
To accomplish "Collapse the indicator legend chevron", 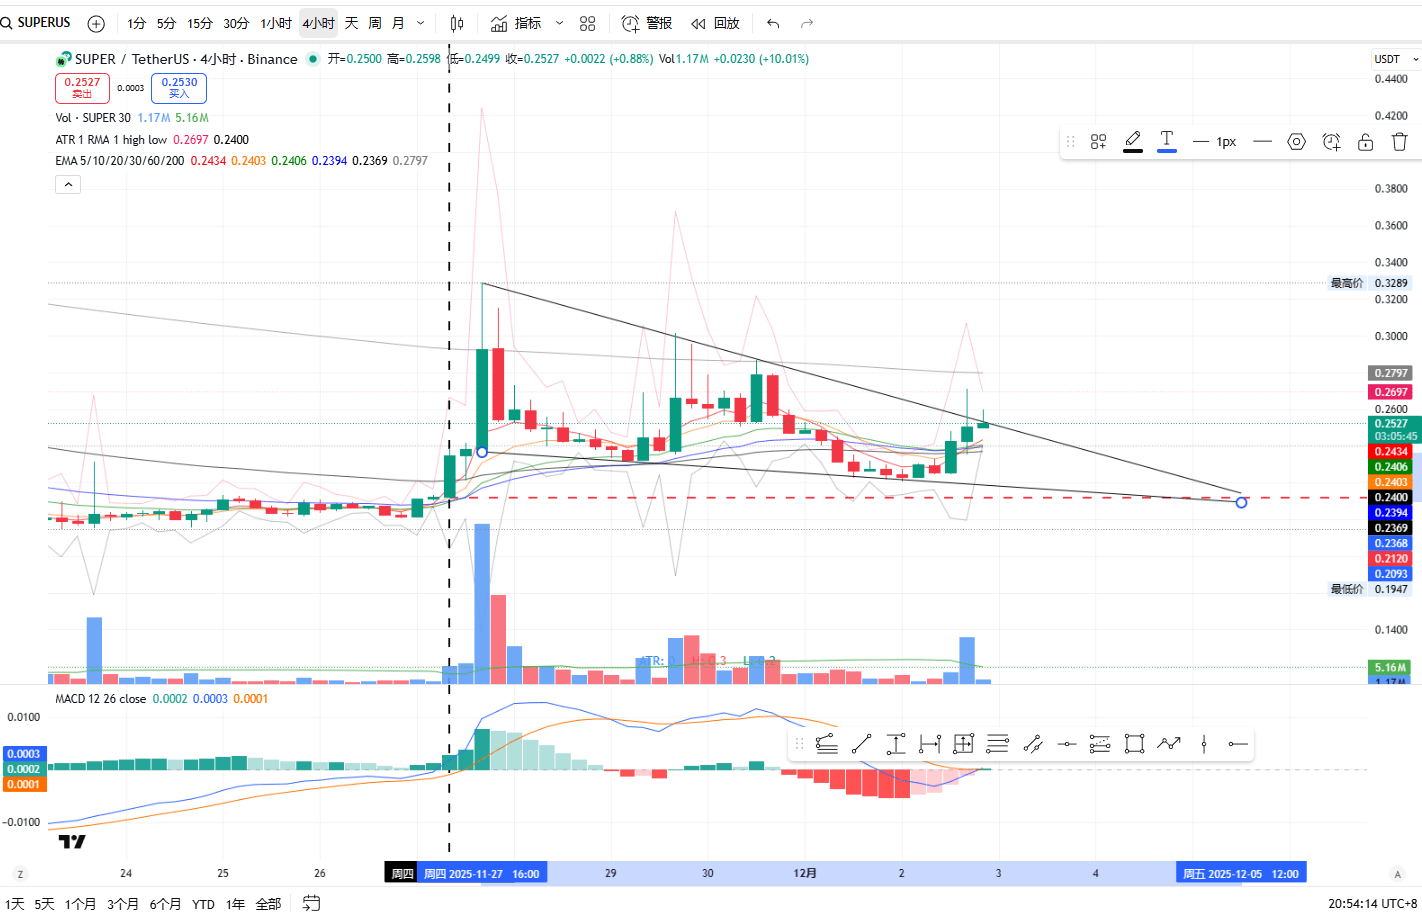I will (67, 184).
